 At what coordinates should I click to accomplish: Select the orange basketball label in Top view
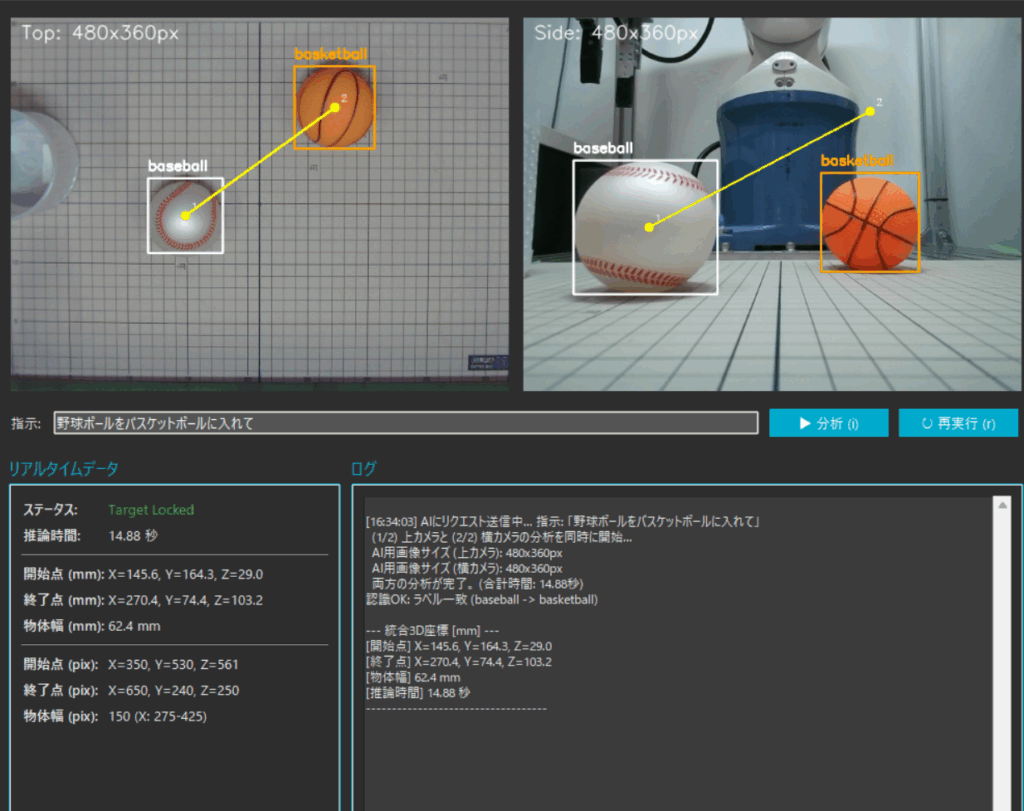[330, 54]
